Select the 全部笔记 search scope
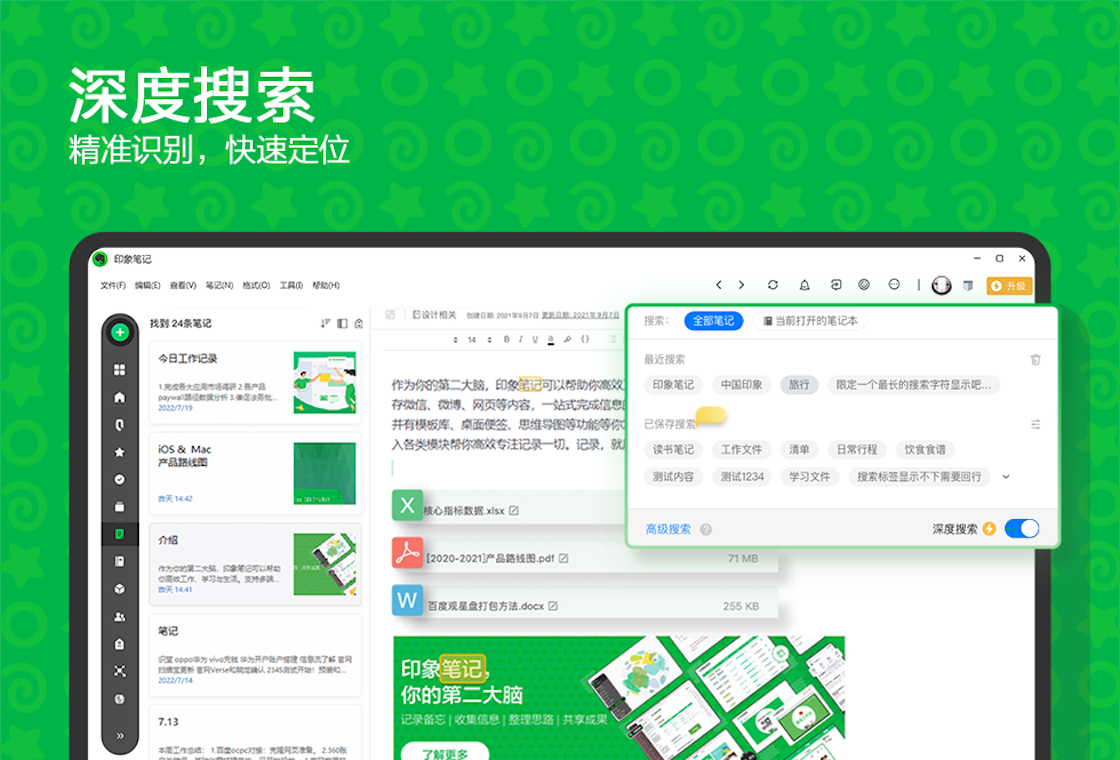Screen dimensions: 1120x760 (712, 321)
